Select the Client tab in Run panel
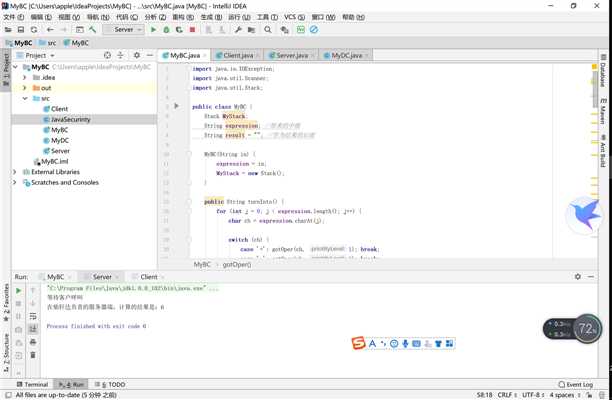 tap(148, 277)
